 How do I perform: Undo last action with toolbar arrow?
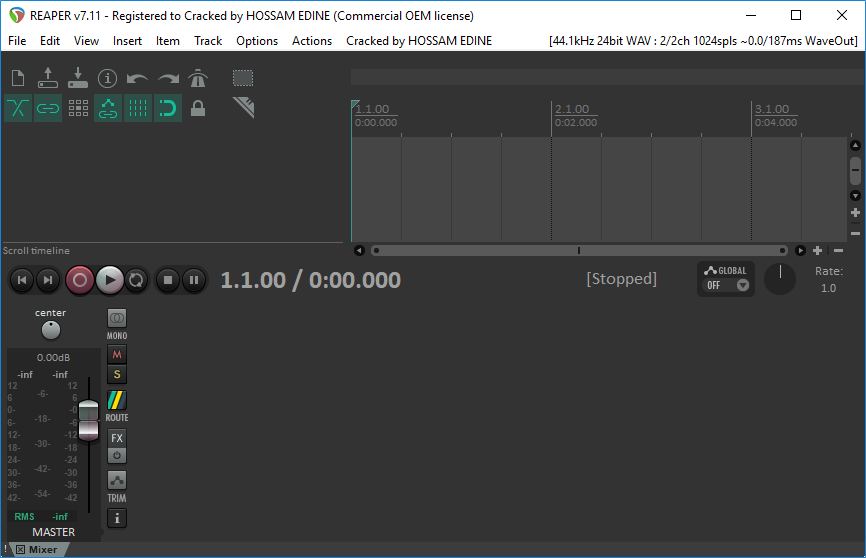coord(138,78)
